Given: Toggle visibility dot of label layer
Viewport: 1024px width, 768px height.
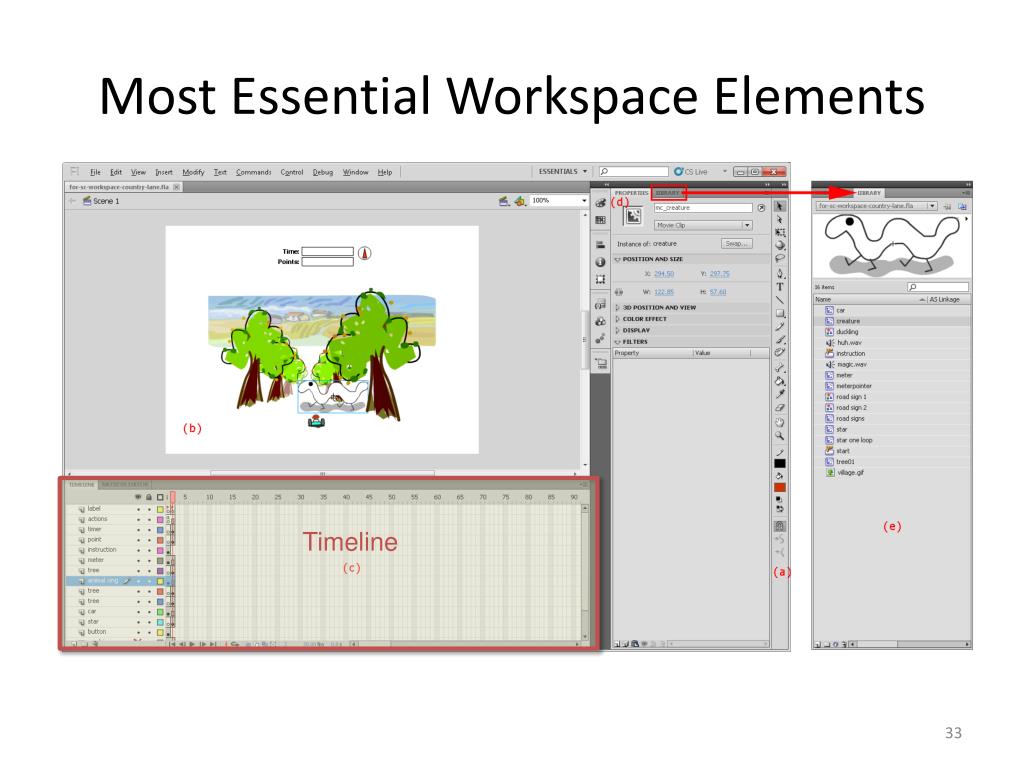Looking at the screenshot, I should 138,509.
